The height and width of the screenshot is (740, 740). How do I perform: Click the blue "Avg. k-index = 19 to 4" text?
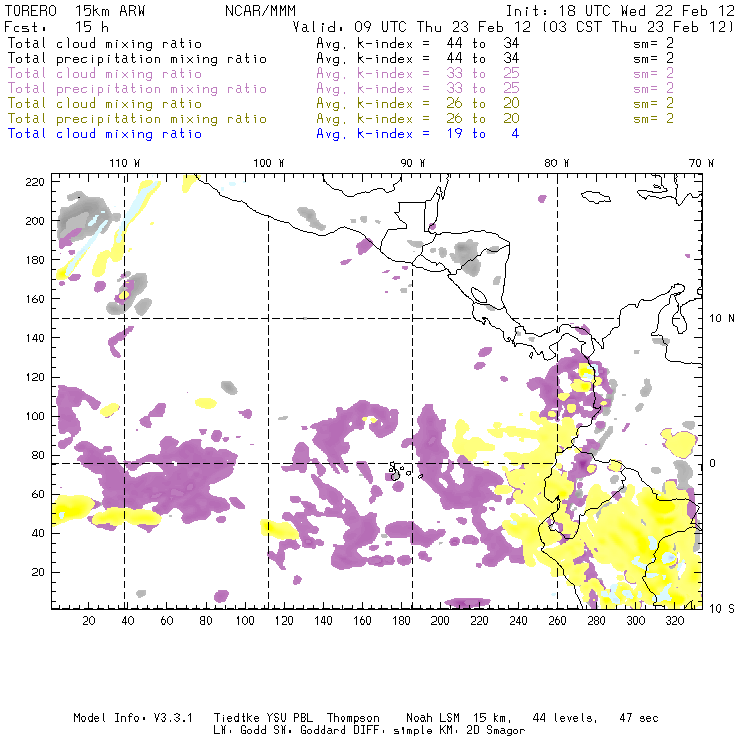coord(418,134)
